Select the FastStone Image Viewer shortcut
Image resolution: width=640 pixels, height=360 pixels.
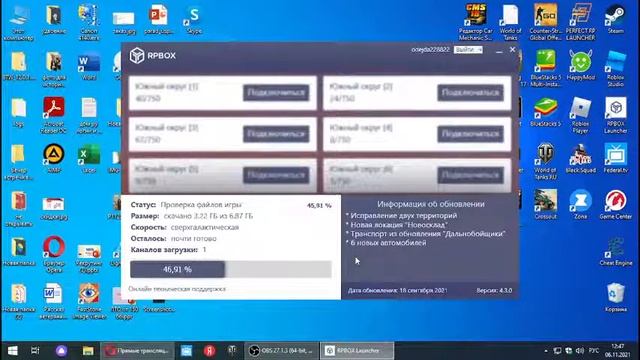(x=89, y=301)
